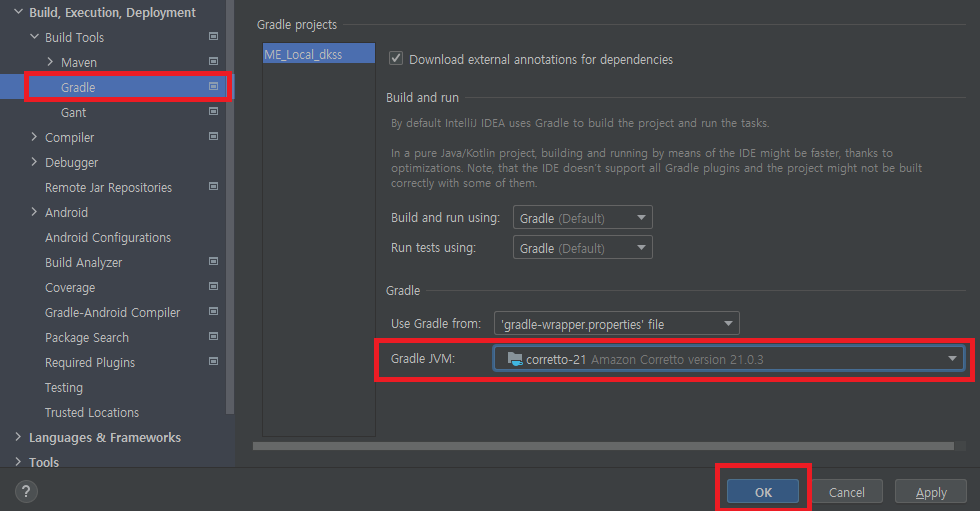Viewport: 980px width, 511px height.
Task: Click project-level settings icon beside Compiler
Action: point(213,136)
